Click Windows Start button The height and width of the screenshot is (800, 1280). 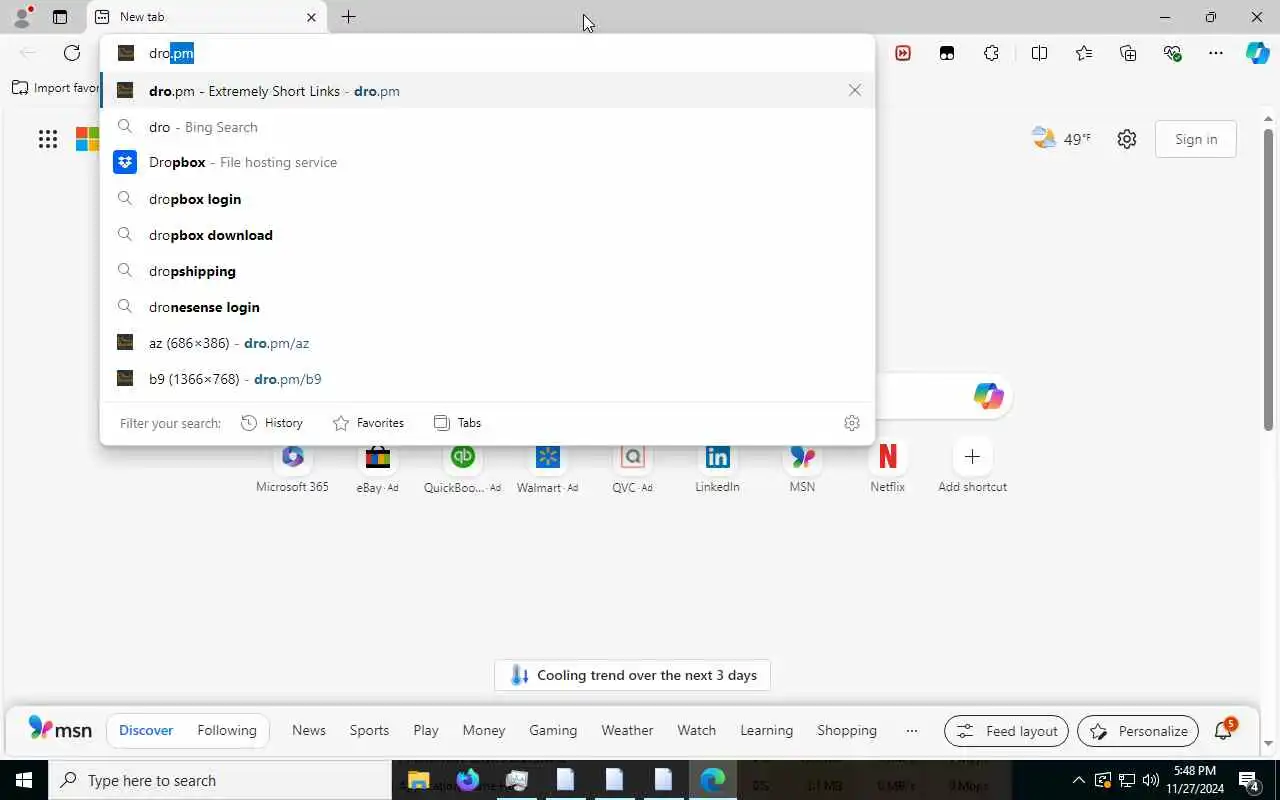[x=24, y=780]
